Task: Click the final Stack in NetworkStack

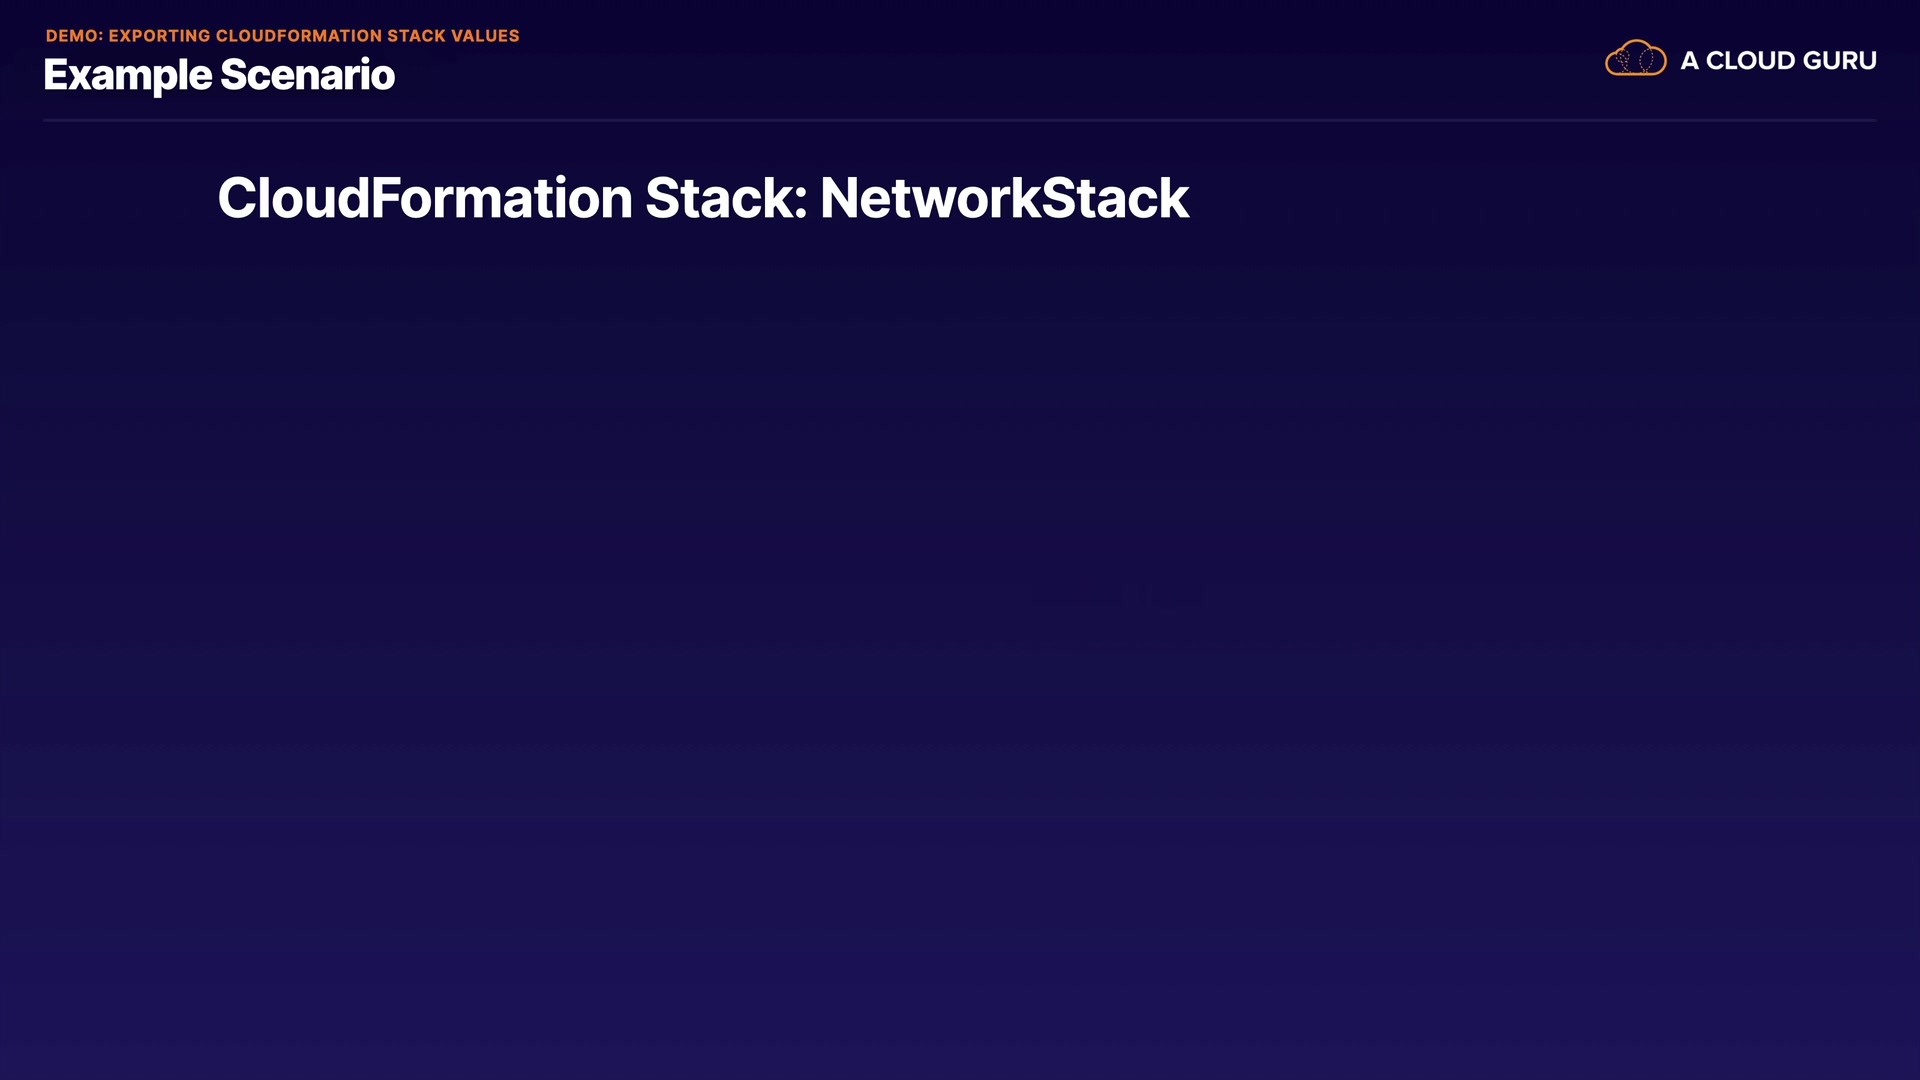Action: (1115, 198)
